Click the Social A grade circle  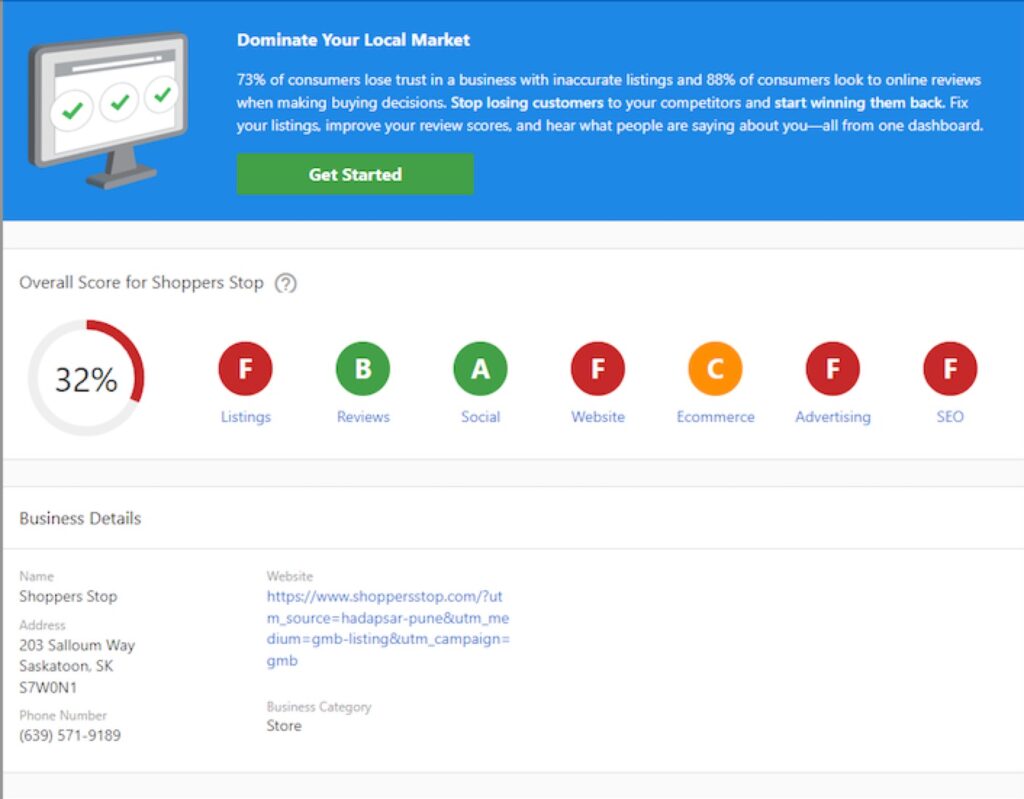tap(481, 368)
